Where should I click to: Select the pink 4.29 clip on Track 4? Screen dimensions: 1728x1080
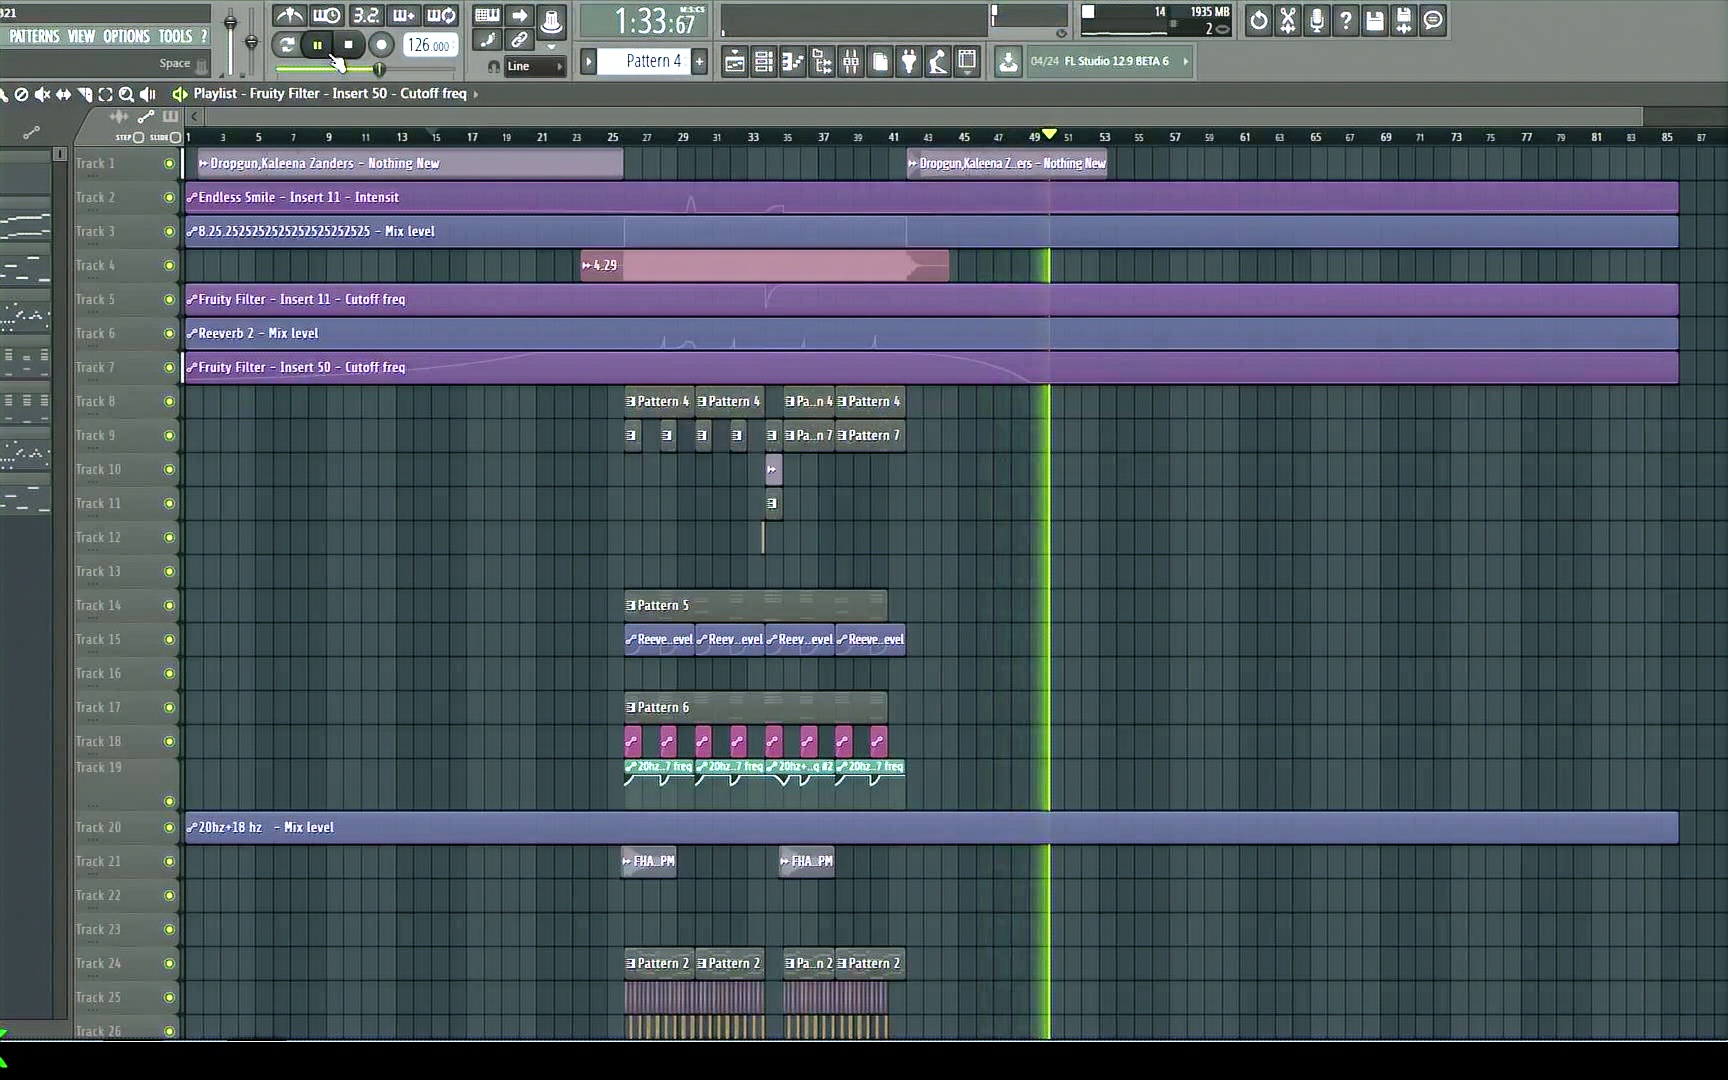pyautogui.click(x=765, y=265)
